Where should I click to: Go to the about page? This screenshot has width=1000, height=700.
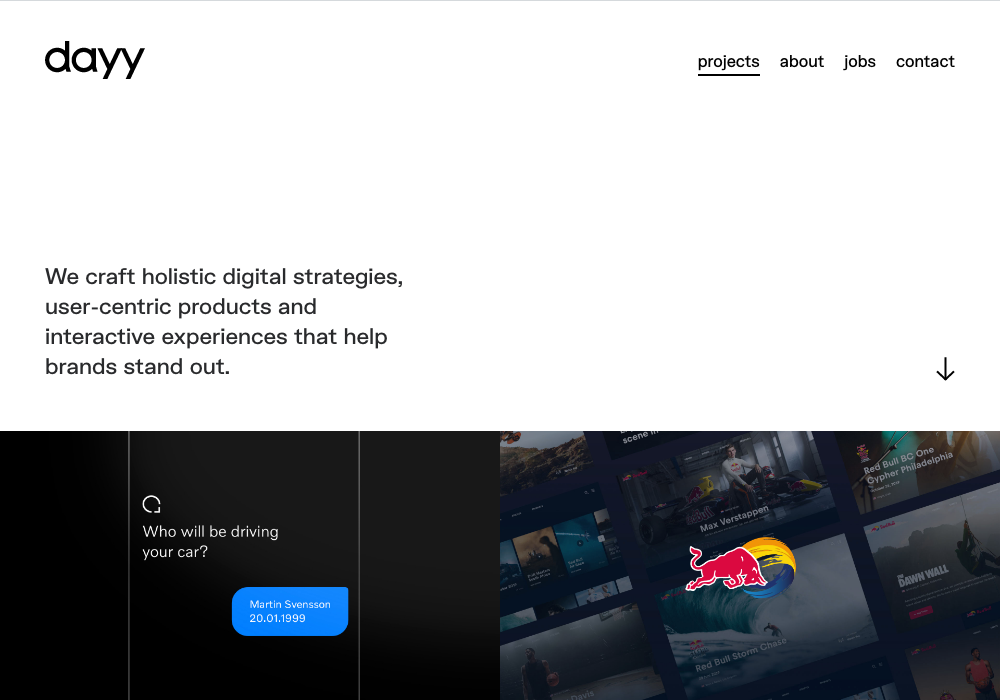pyautogui.click(x=802, y=62)
